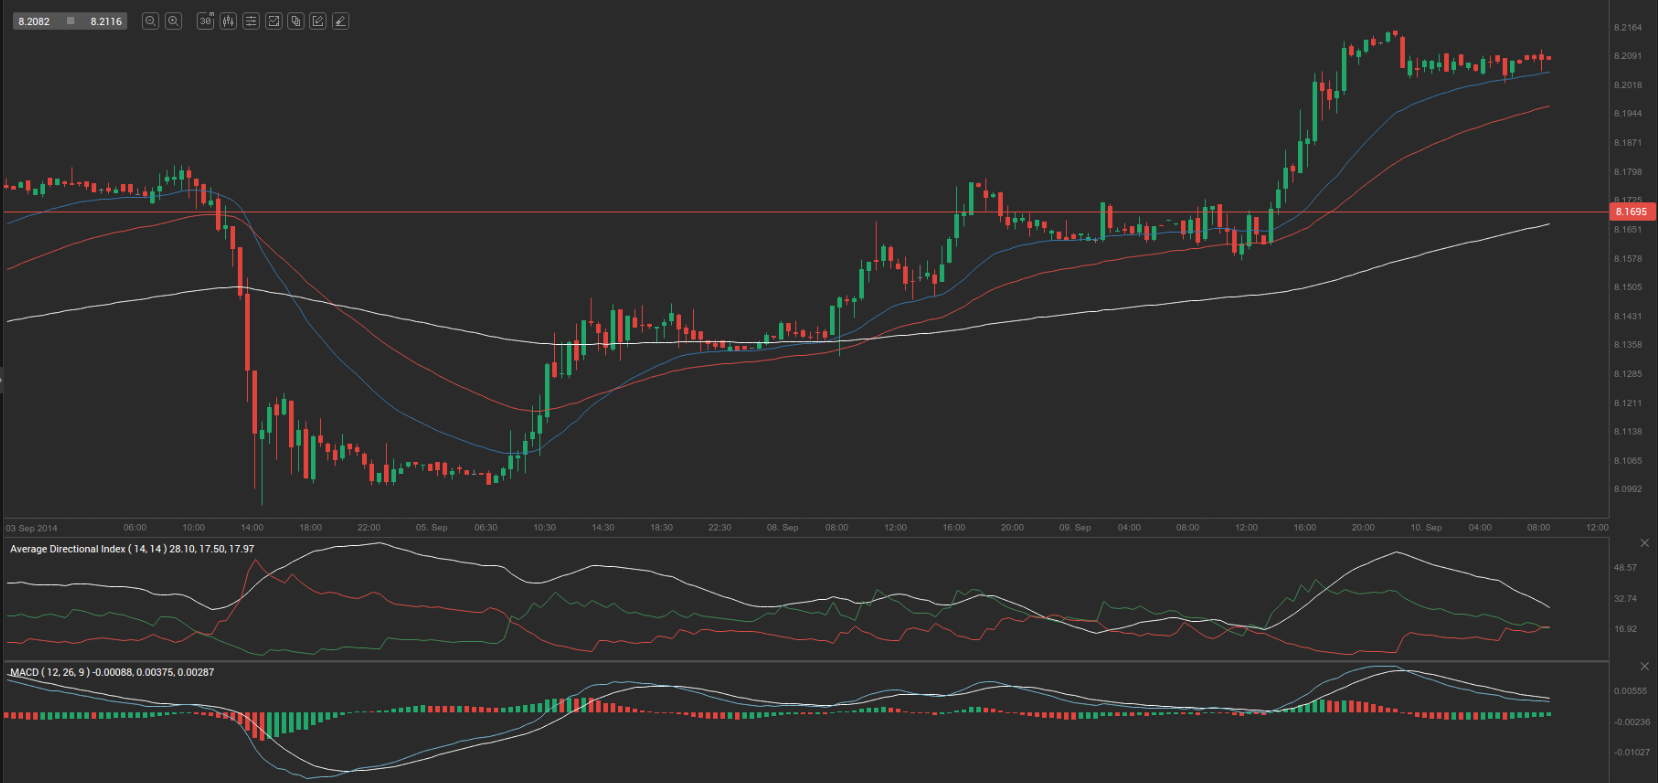Close the MACD indicator panel
Image resolution: width=1658 pixels, height=783 pixels.
(x=1645, y=666)
